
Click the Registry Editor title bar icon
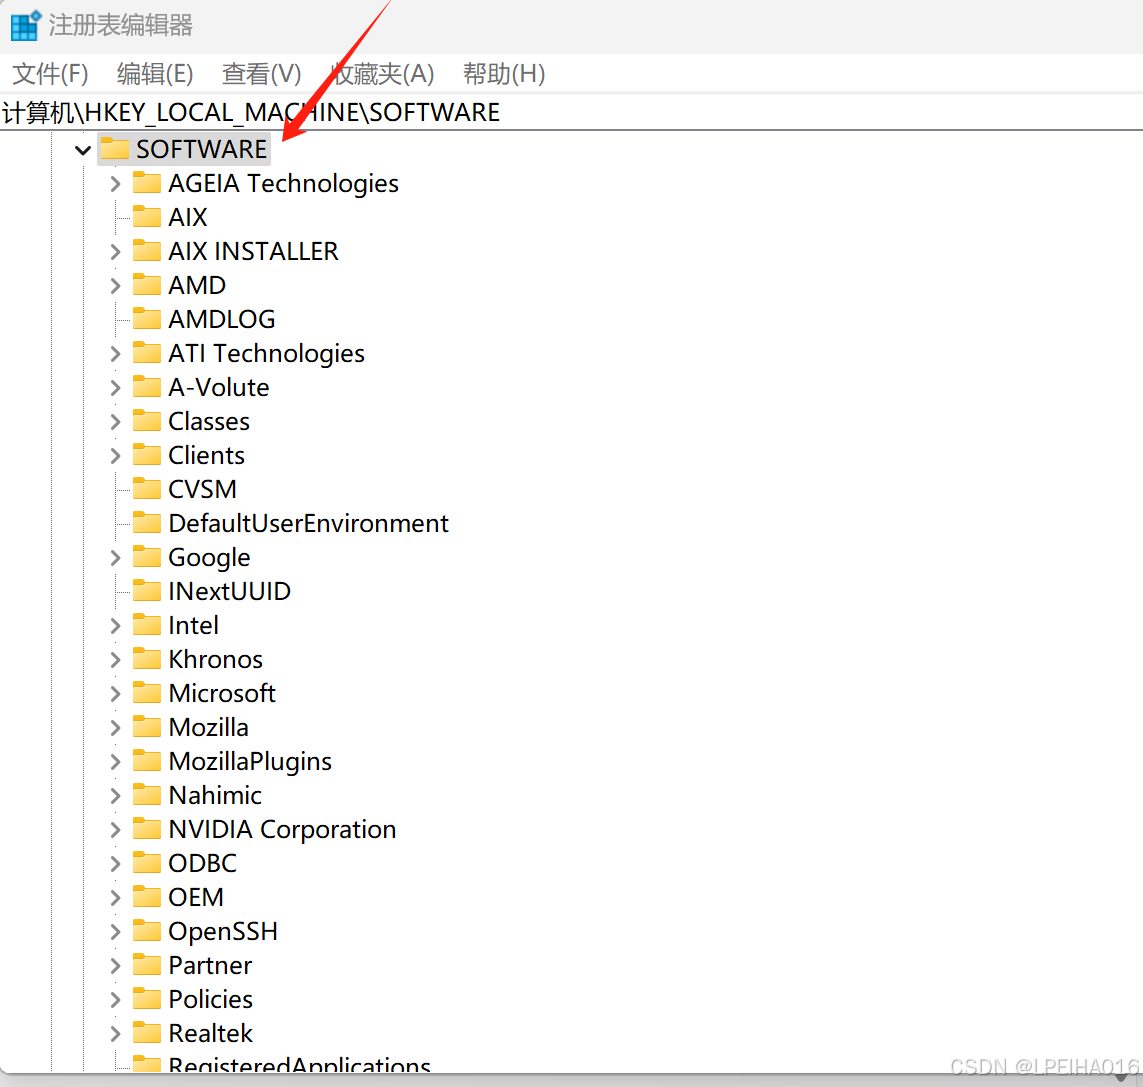26,26
